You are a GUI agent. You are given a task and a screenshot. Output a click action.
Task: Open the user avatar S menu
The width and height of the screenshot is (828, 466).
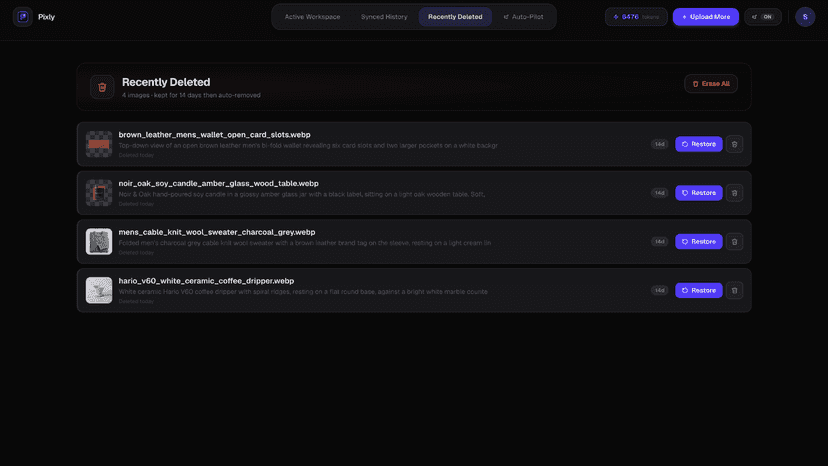805,17
